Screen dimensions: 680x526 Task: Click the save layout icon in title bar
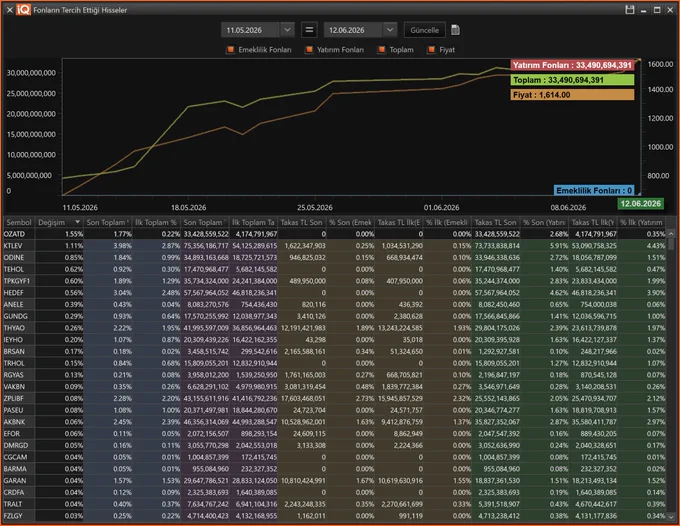[x=630, y=10]
